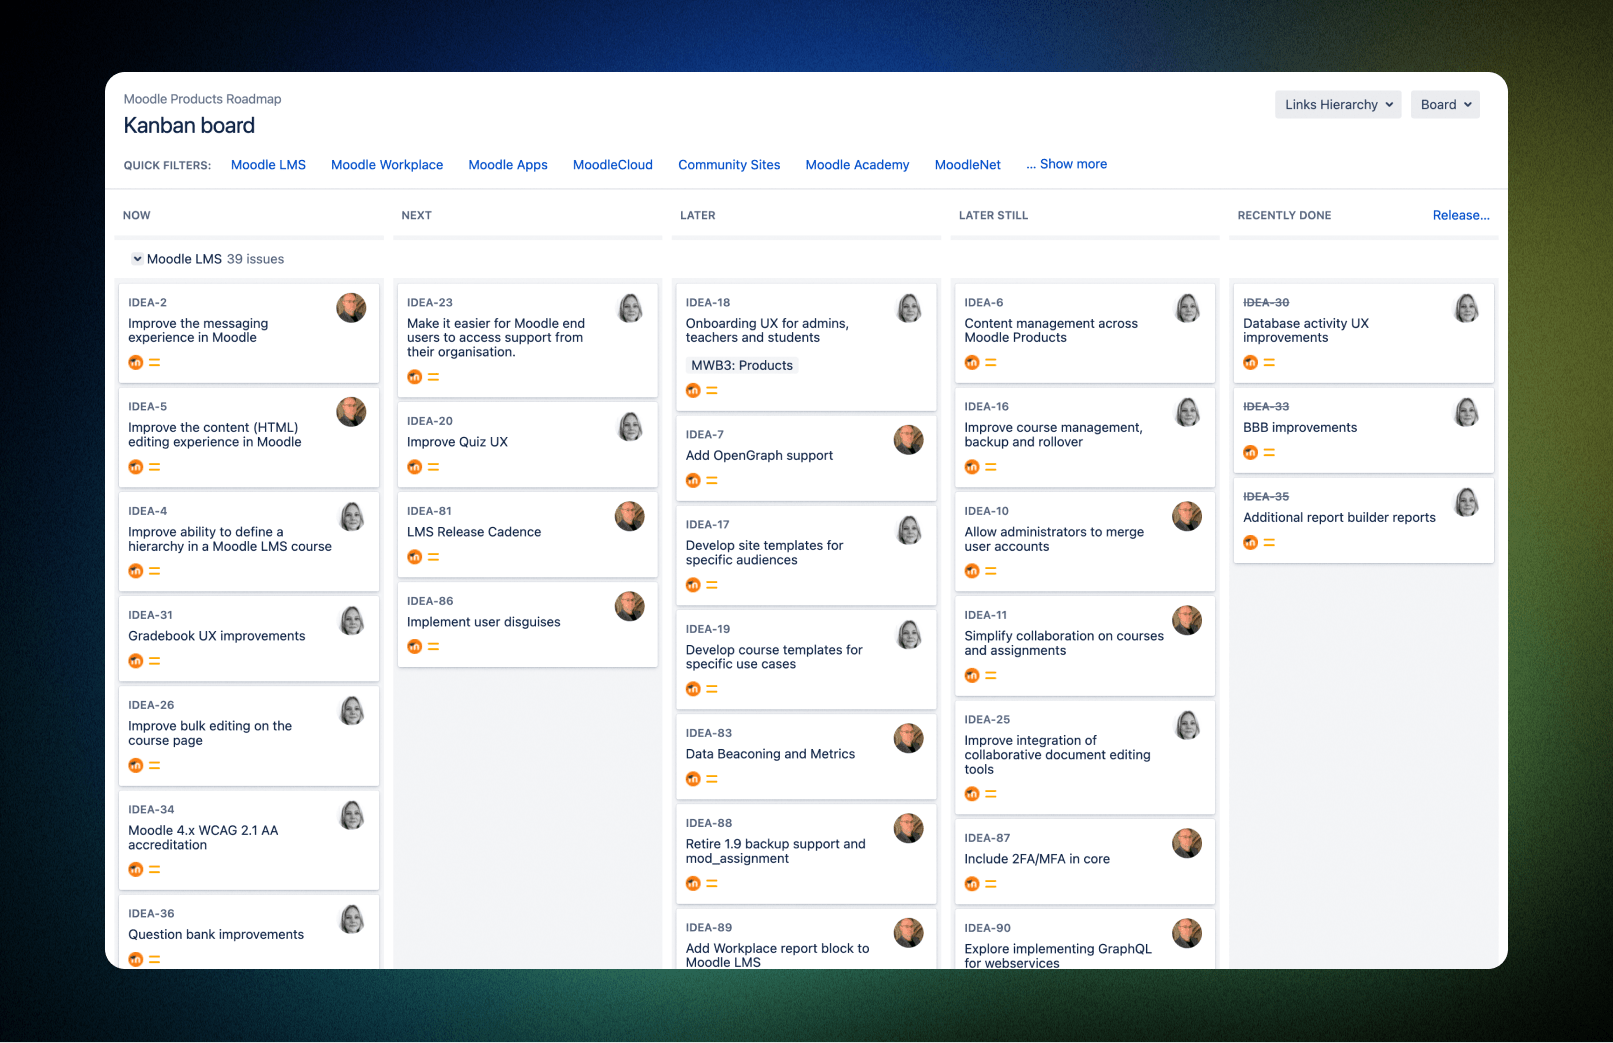Click the assignee avatar on IDEA-81 card
The image size is (1613, 1043).
630,517
